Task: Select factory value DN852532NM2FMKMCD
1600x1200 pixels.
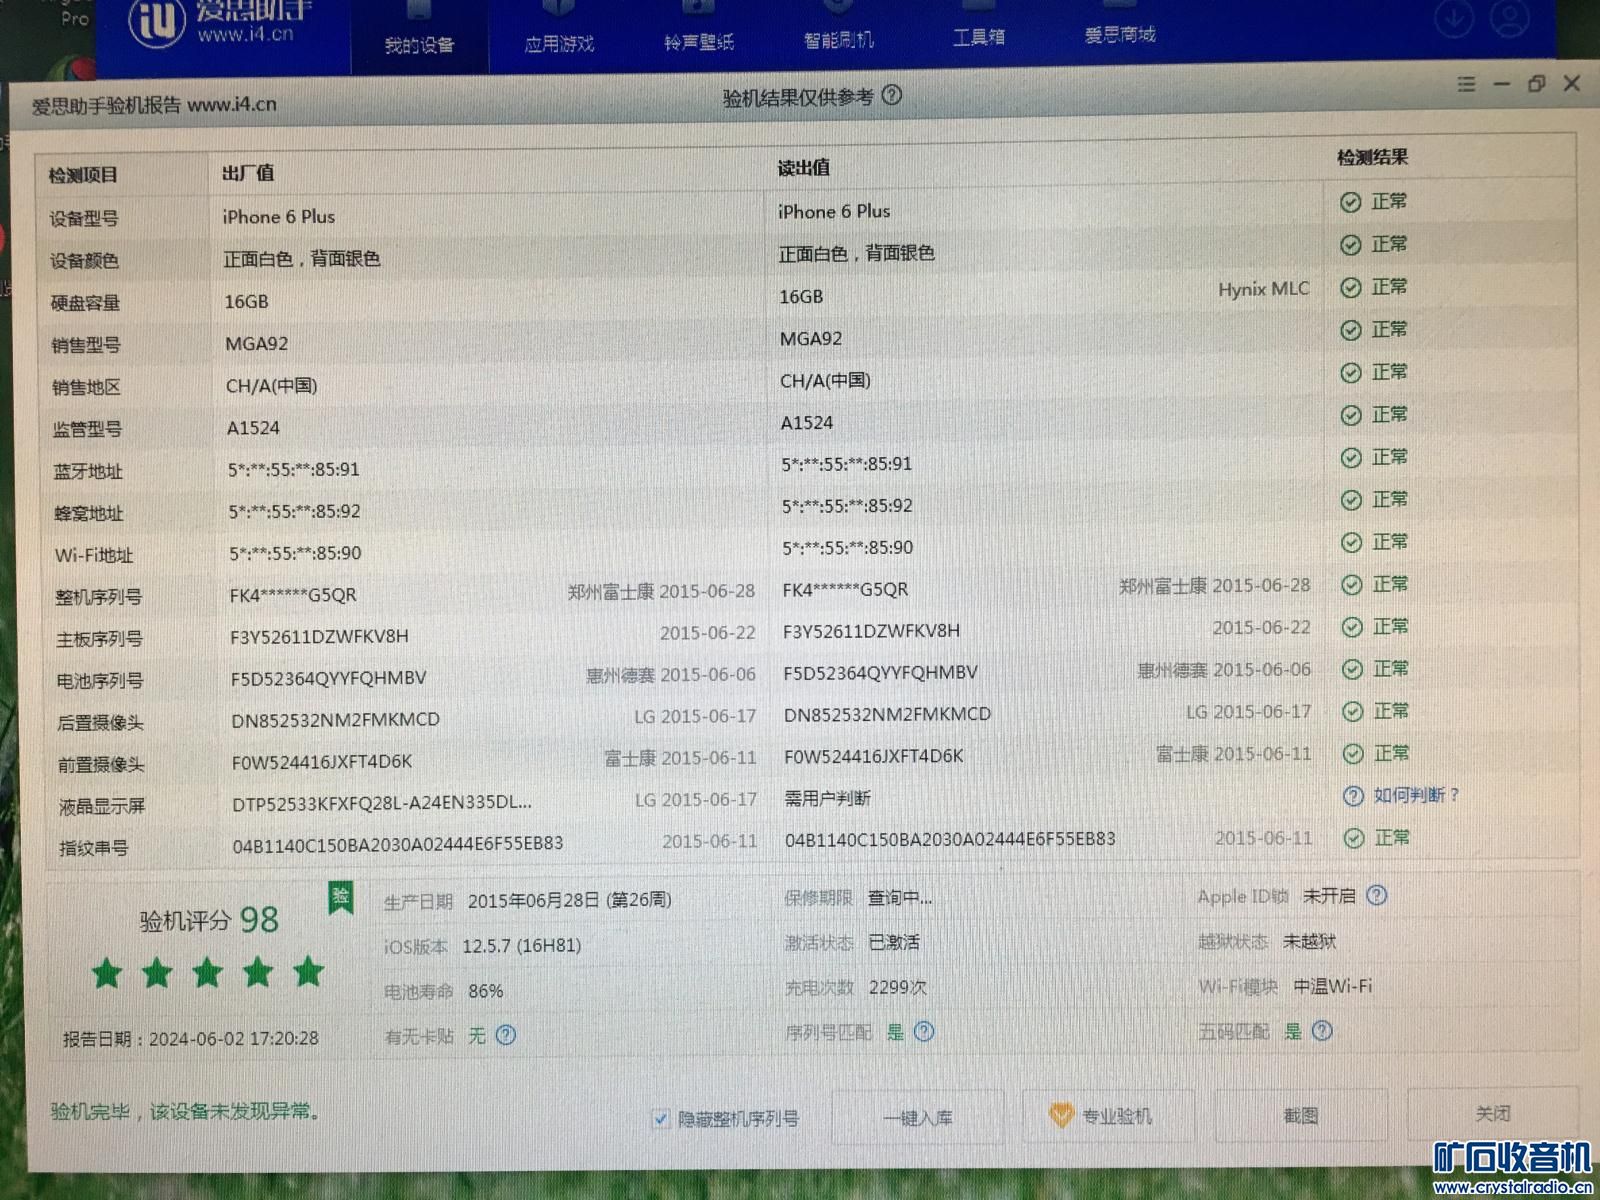Action: pos(335,720)
